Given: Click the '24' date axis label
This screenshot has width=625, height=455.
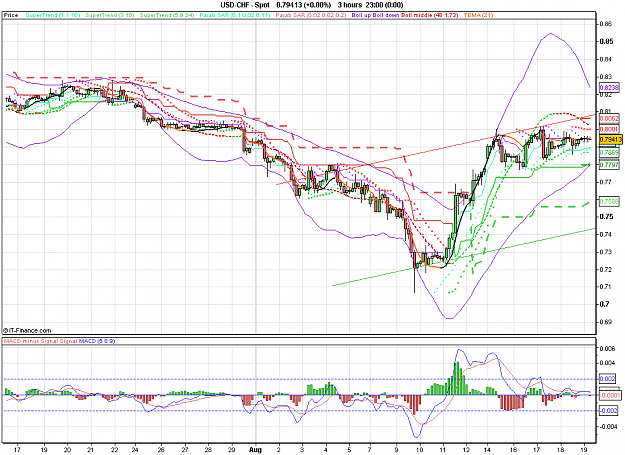Looking at the screenshot, I should [135, 450].
